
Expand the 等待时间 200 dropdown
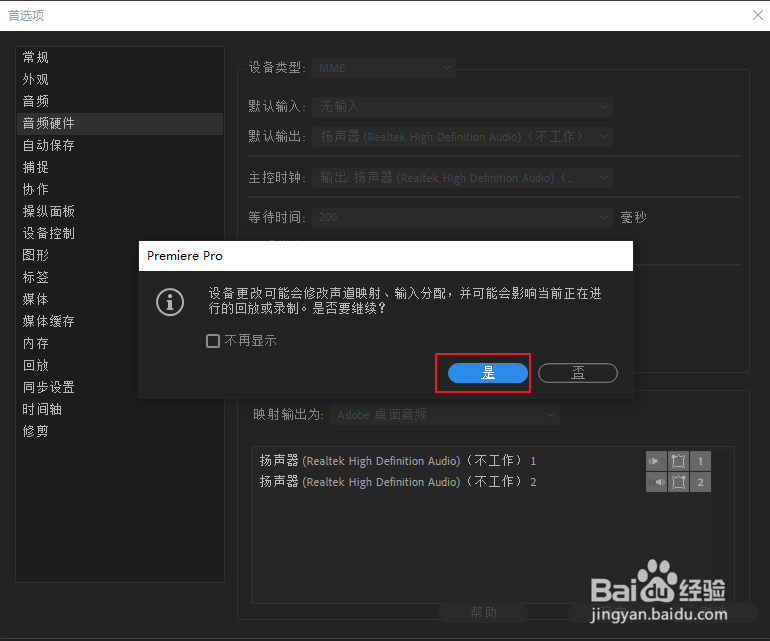click(462, 217)
